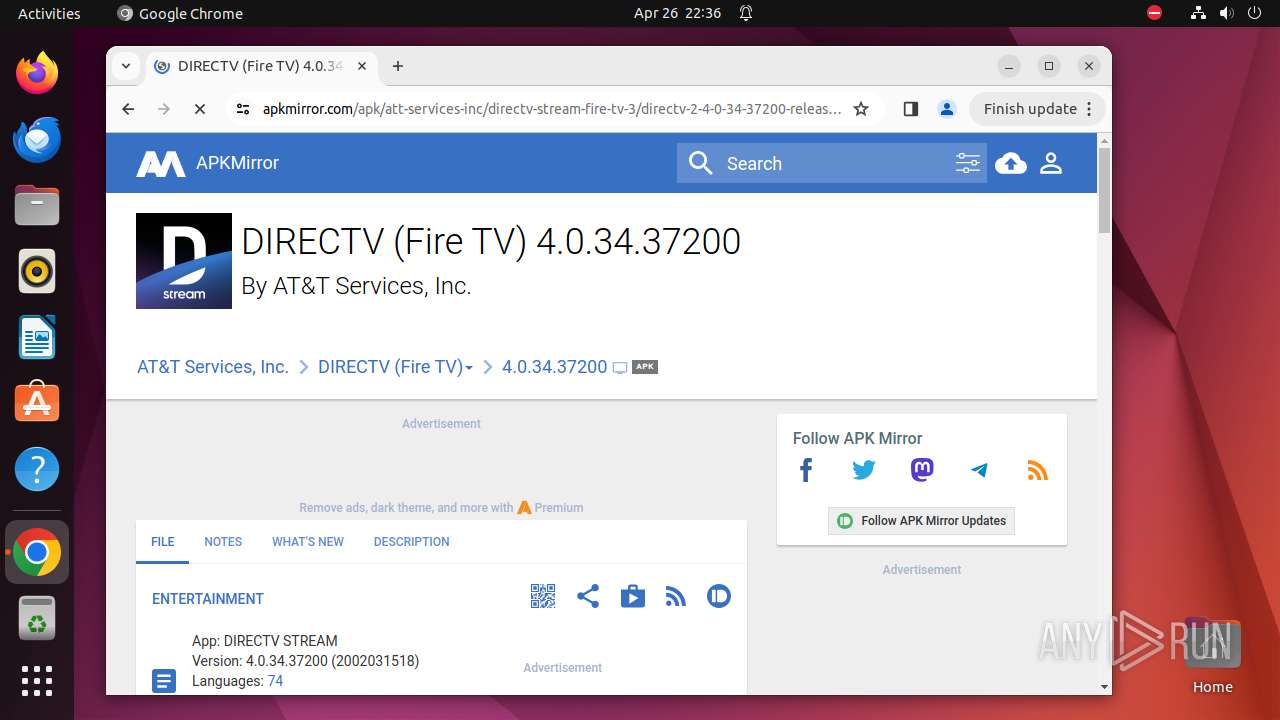Switch to the WHAT'S NEW tab
Viewport: 1280px width, 720px height.
pyautogui.click(x=308, y=542)
